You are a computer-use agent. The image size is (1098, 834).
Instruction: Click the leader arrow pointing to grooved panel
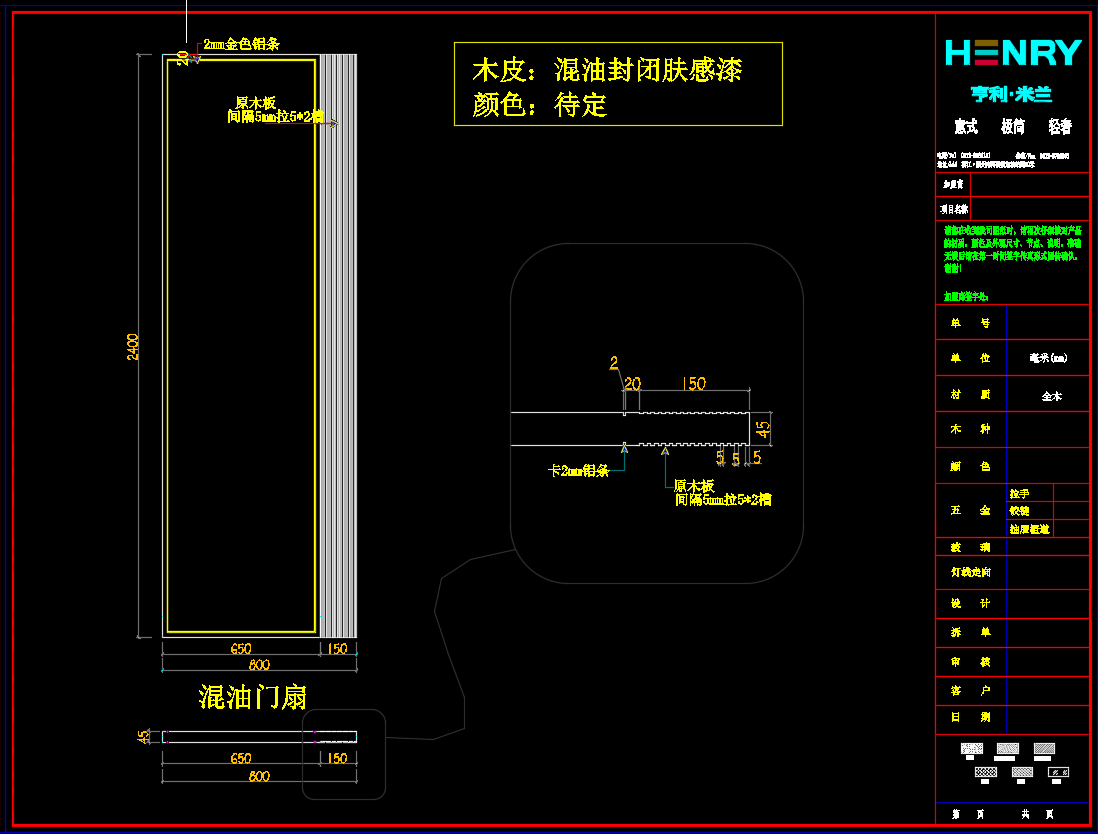coord(333,123)
